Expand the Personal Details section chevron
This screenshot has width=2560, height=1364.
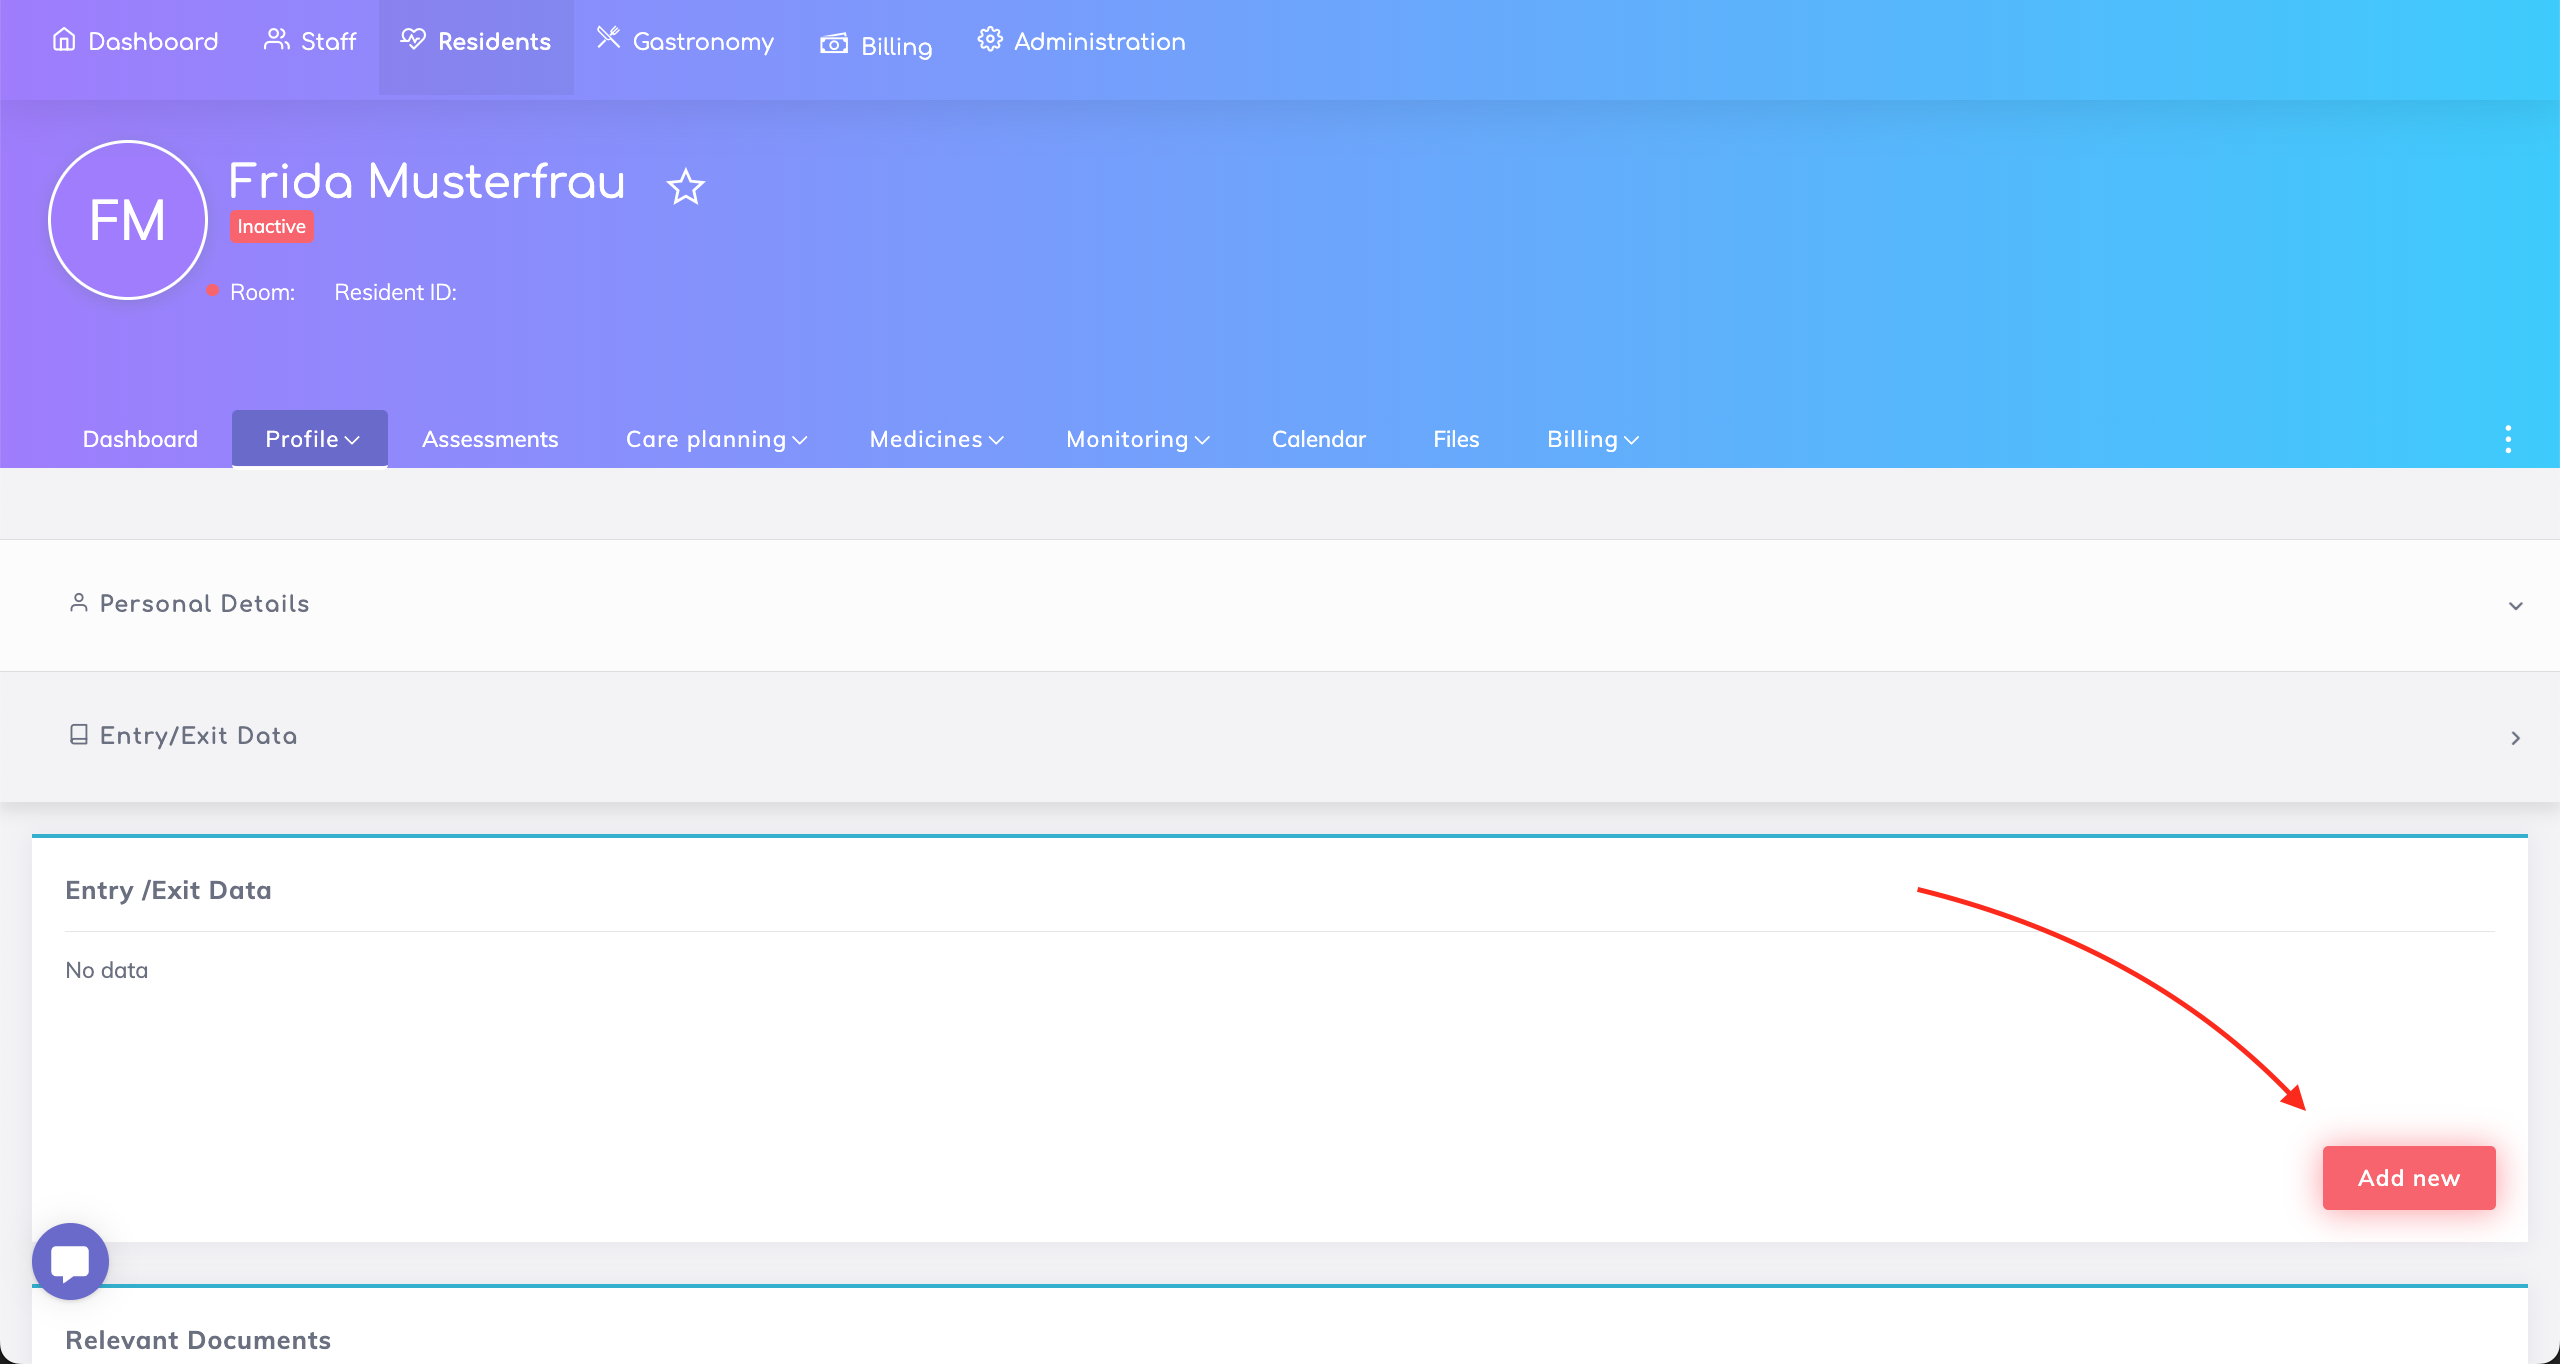[2515, 606]
